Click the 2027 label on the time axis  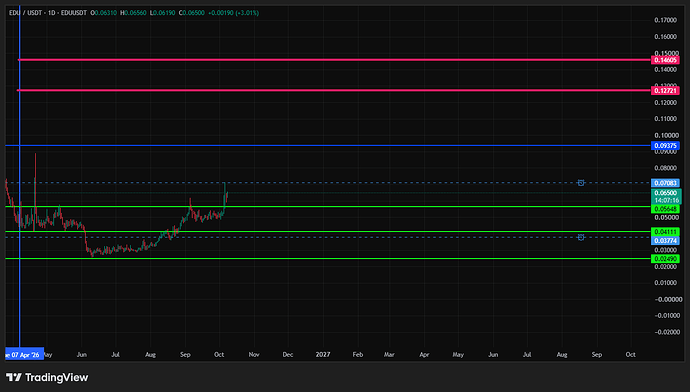point(323,355)
